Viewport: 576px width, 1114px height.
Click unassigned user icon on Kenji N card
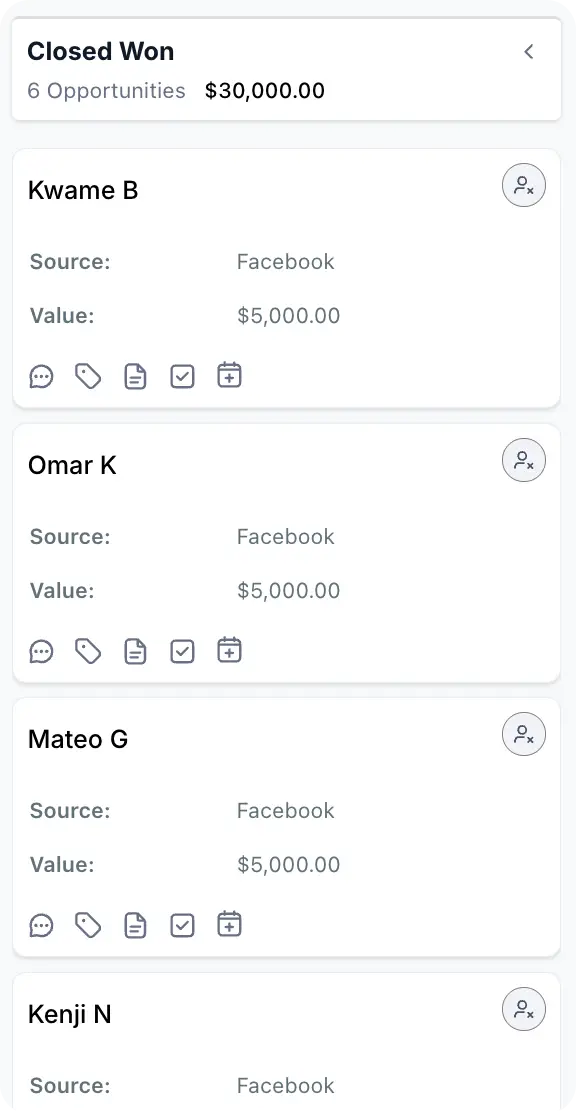point(524,1009)
